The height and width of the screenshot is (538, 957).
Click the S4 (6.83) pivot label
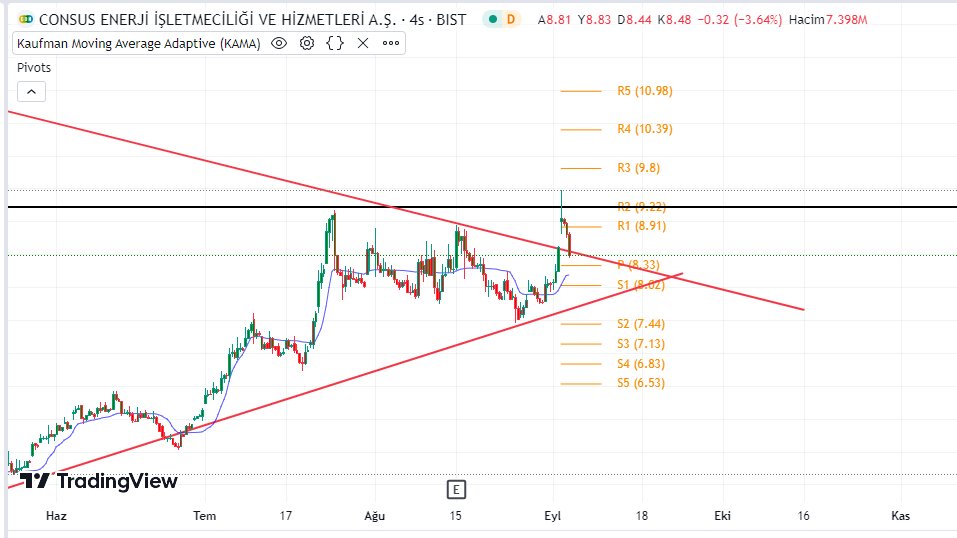(641, 364)
